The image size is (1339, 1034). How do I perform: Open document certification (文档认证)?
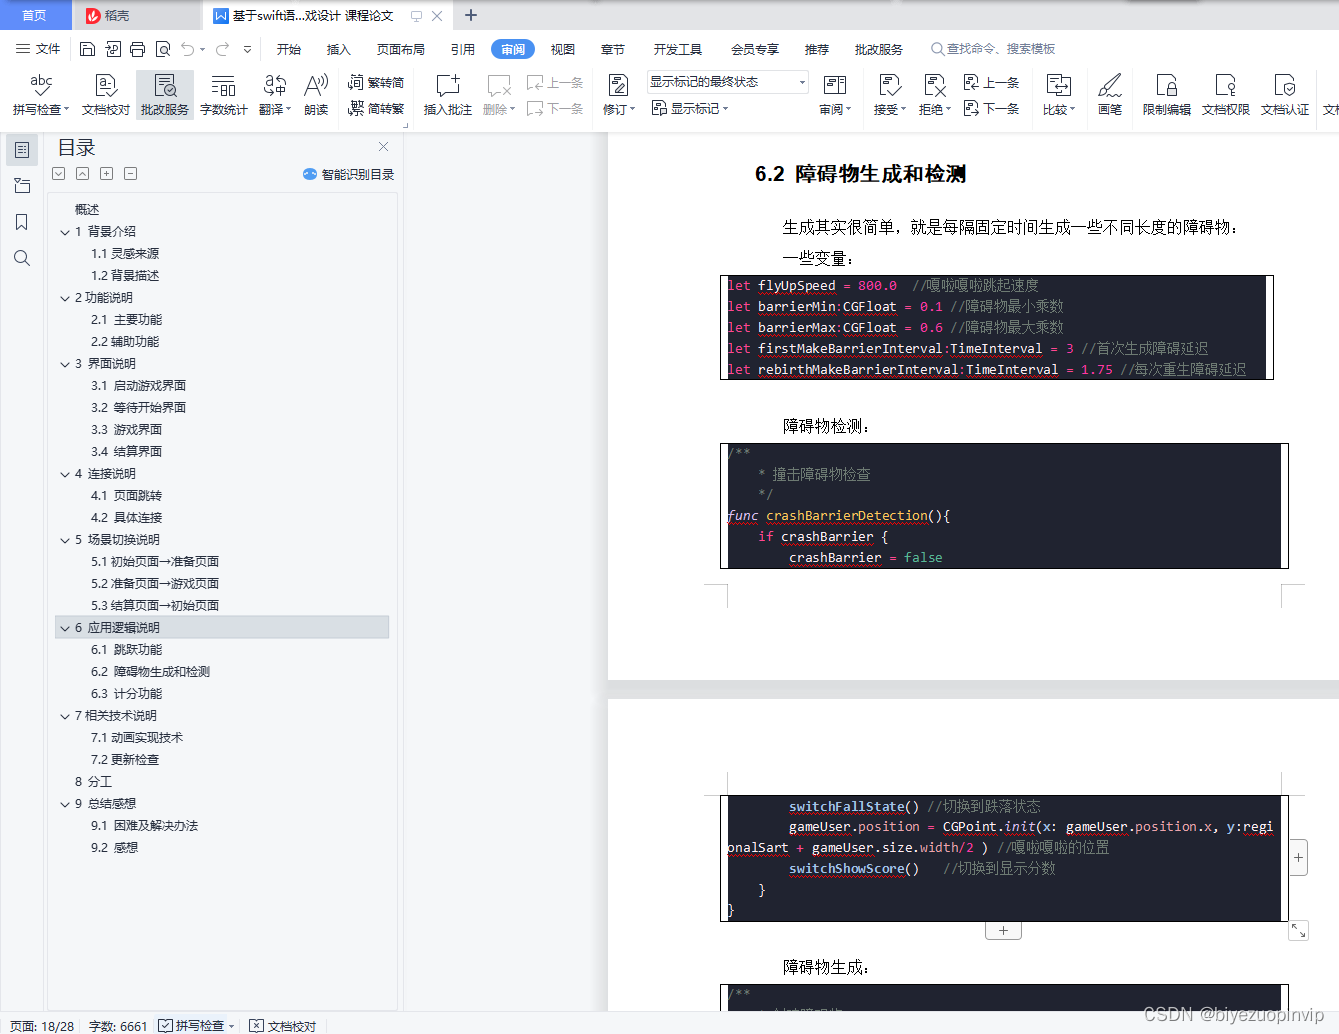pos(1285,95)
